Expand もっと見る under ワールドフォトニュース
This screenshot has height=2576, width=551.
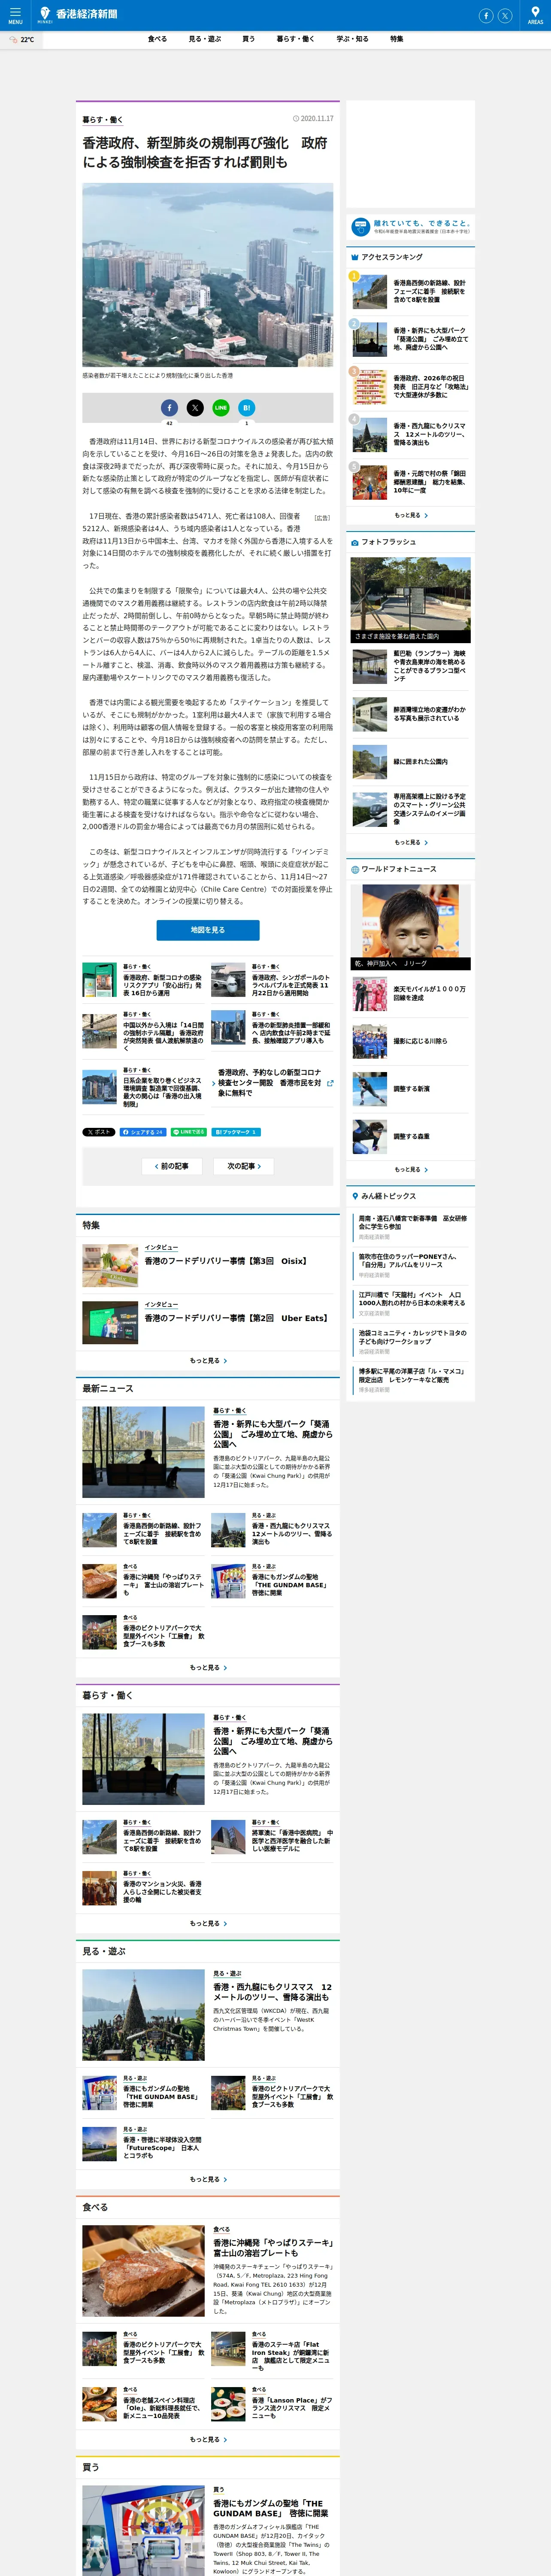pos(410,1169)
